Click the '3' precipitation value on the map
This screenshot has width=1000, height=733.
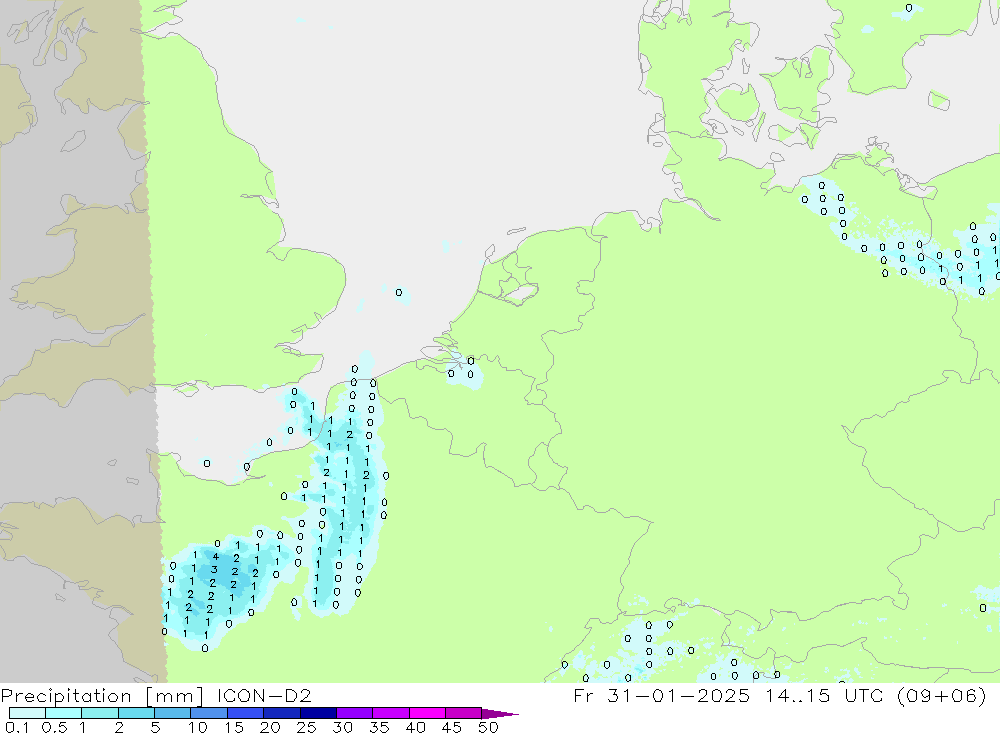[214, 570]
